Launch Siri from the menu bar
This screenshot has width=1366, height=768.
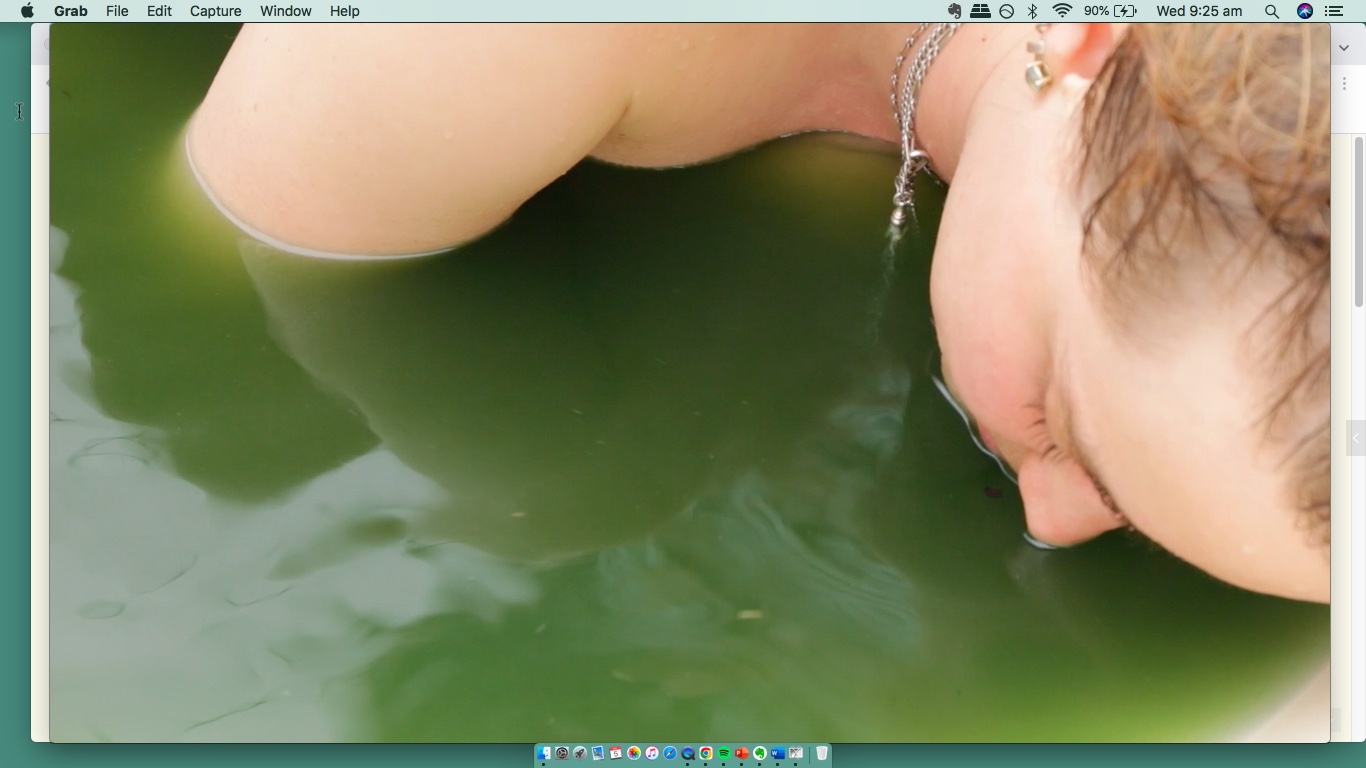tap(1304, 11)
